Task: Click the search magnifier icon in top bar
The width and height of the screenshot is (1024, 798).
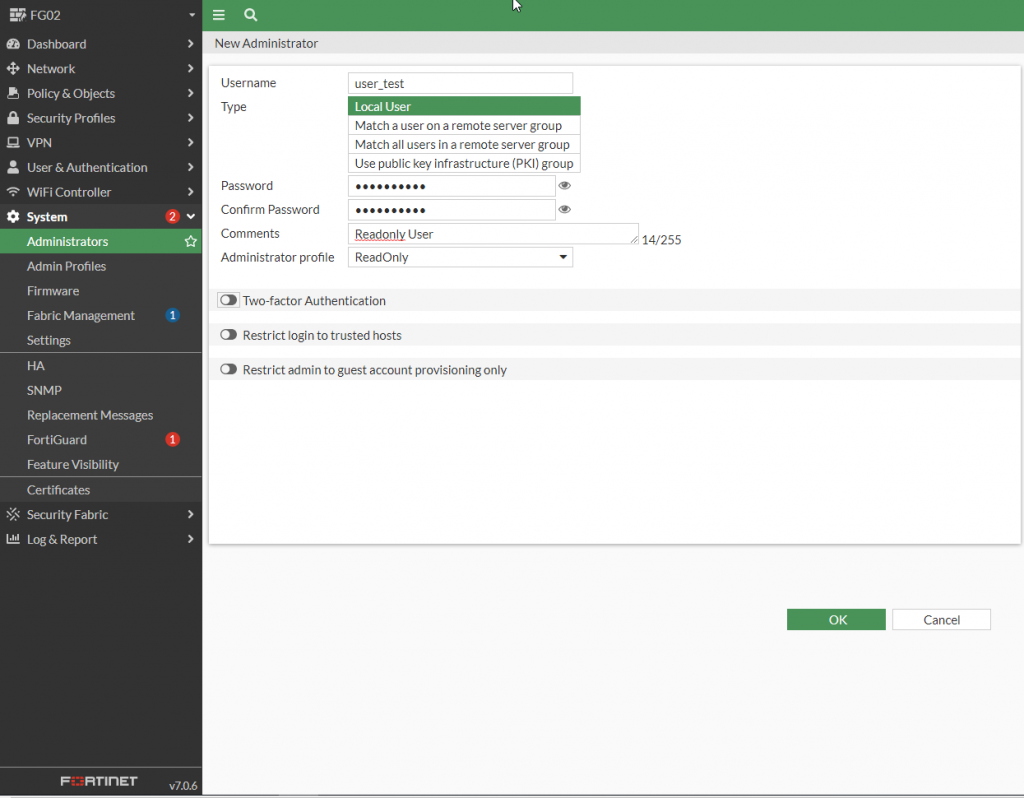Action: click(250, 15)
